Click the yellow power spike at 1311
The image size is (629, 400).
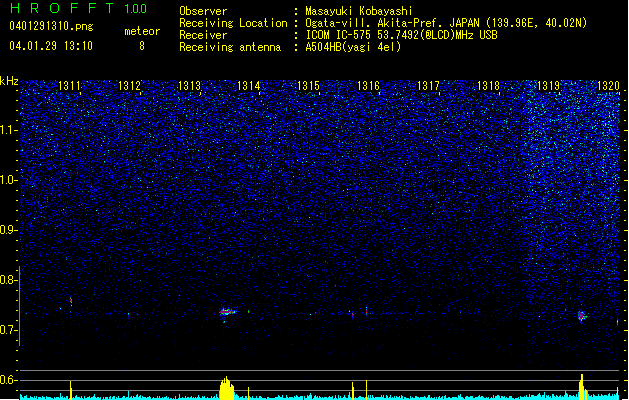[71, 390]
